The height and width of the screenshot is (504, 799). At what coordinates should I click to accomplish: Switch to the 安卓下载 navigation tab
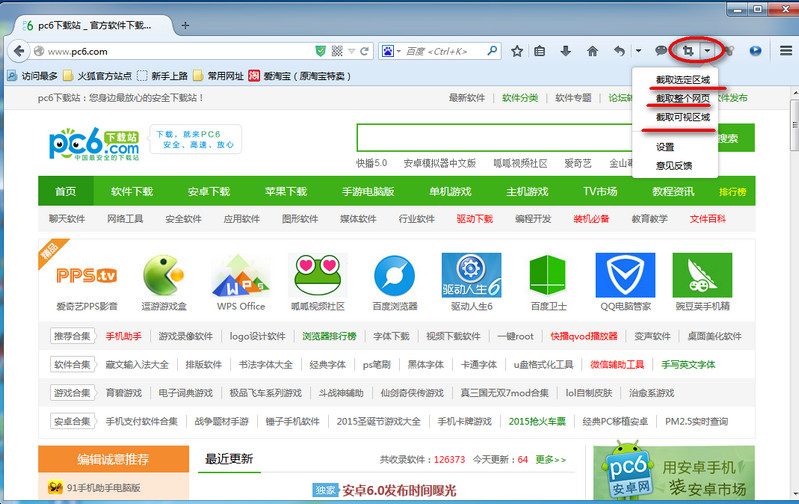pos(208,191)
